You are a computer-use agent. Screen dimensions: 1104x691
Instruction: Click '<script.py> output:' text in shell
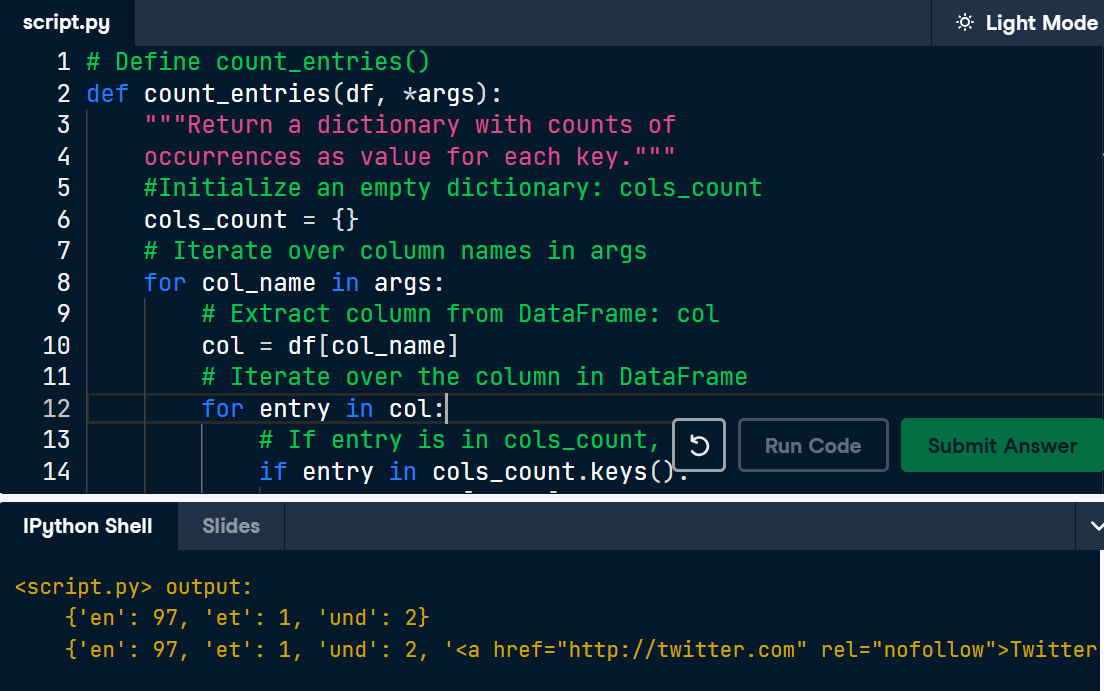133,587
